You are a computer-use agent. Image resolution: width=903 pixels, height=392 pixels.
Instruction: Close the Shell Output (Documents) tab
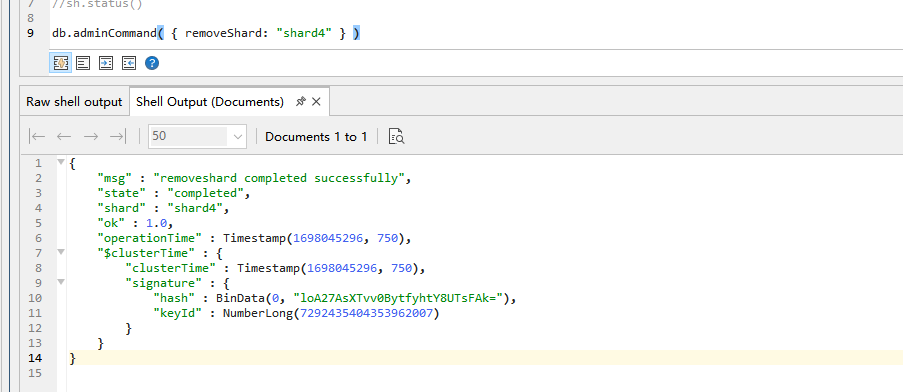tap(316, 102)
